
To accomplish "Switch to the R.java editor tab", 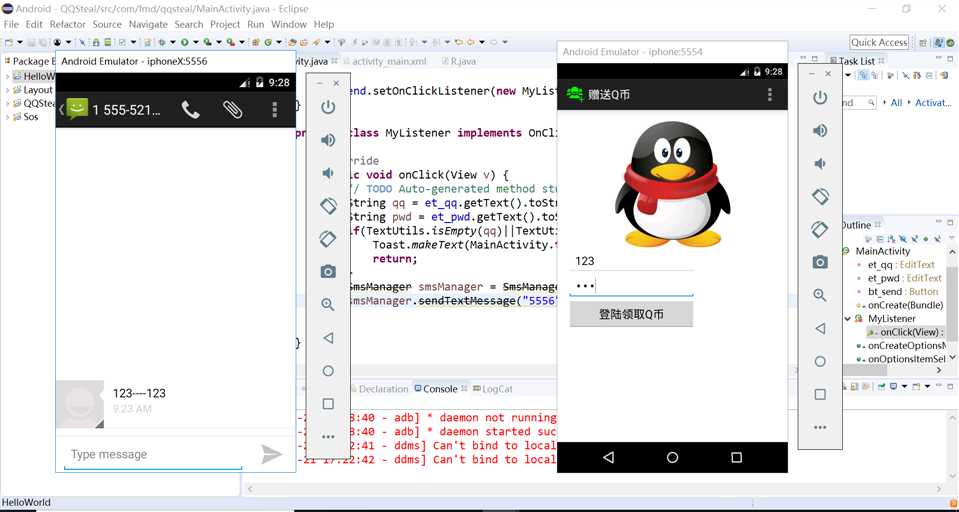I will 463,62.
